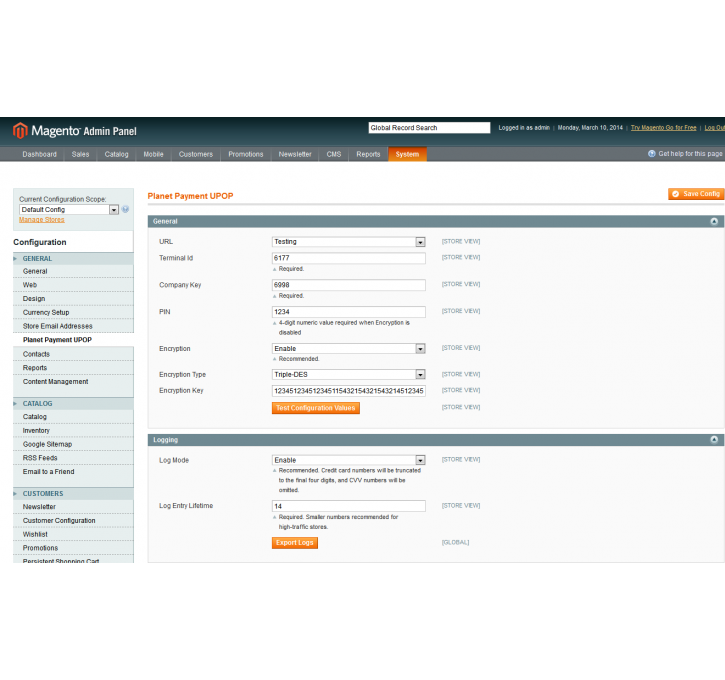Click into the Encryption Key field
Screen dimensions: 725x680
pos(349,391)
